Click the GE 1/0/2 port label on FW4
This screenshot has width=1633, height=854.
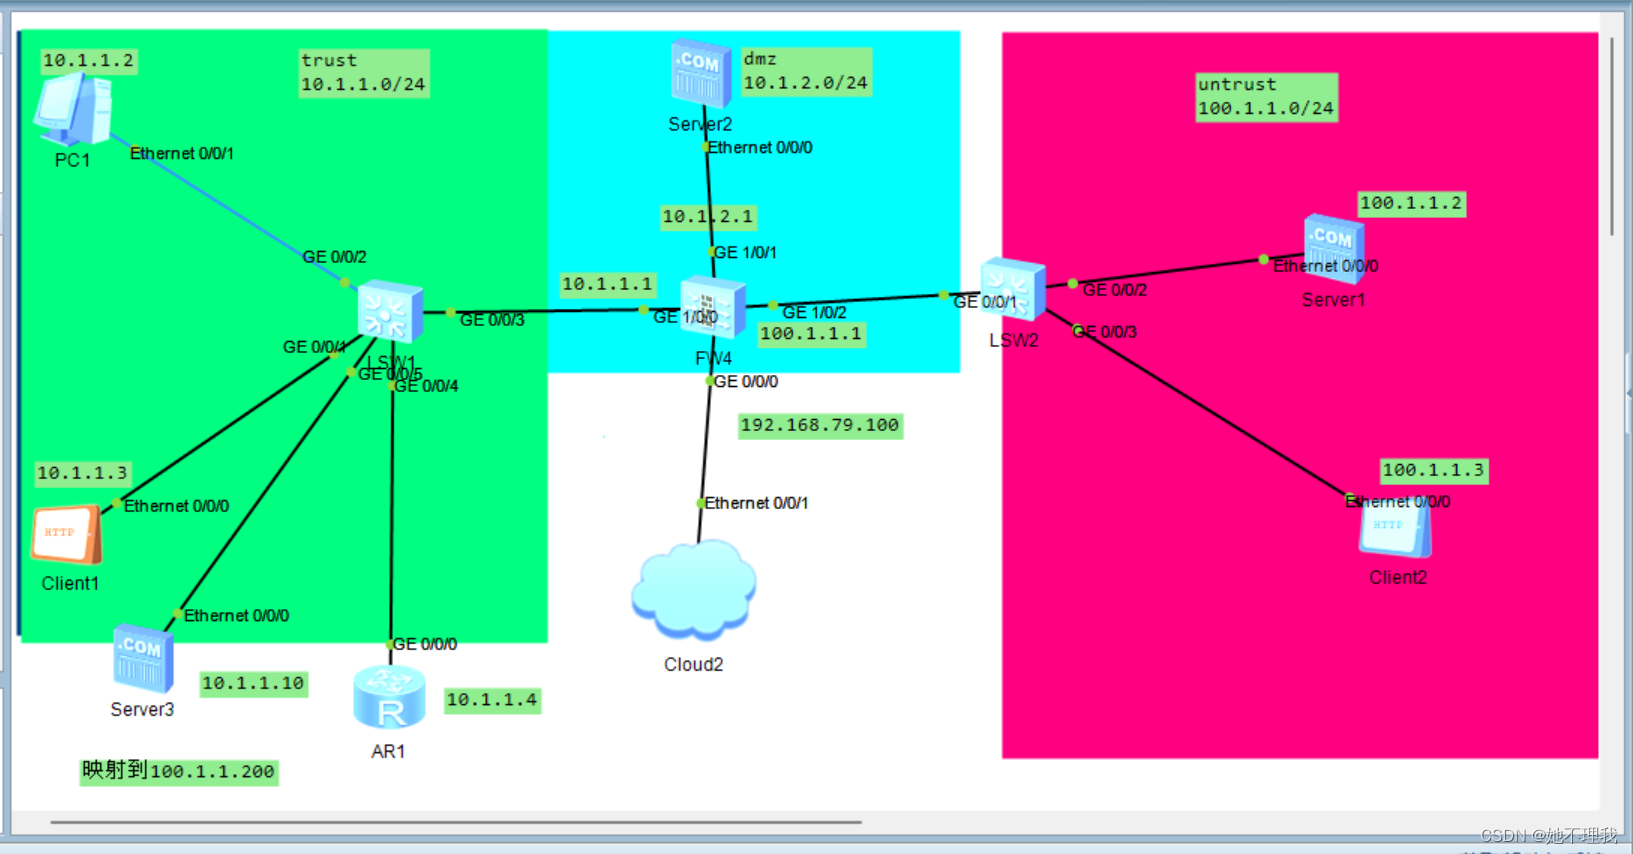814,313
